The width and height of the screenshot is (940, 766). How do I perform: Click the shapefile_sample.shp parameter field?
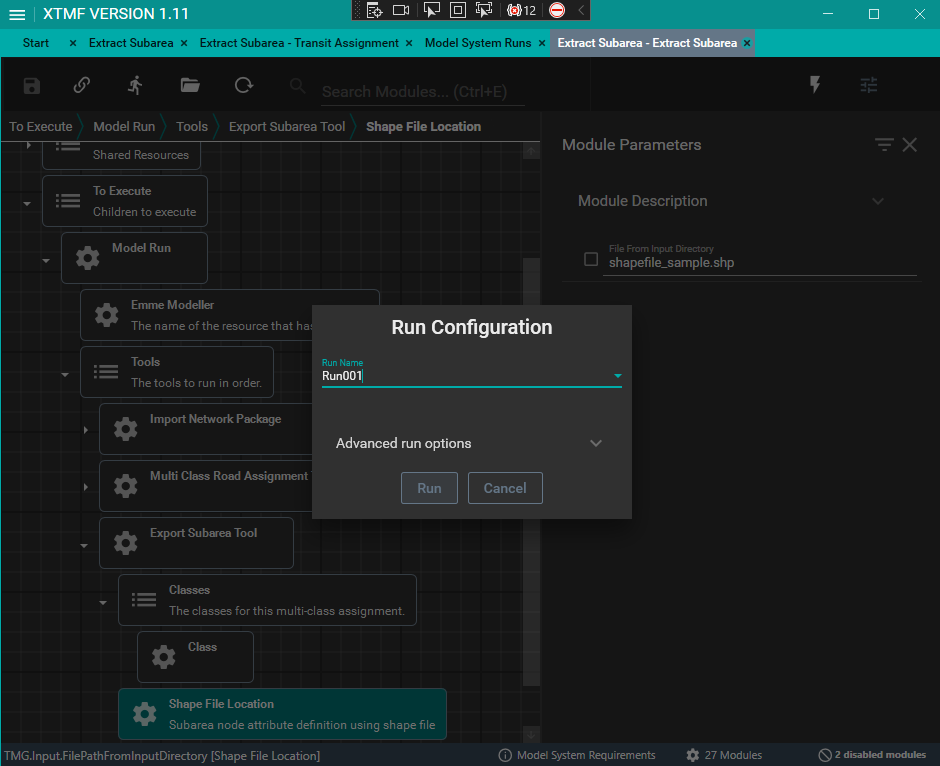[x=760, y=263]
